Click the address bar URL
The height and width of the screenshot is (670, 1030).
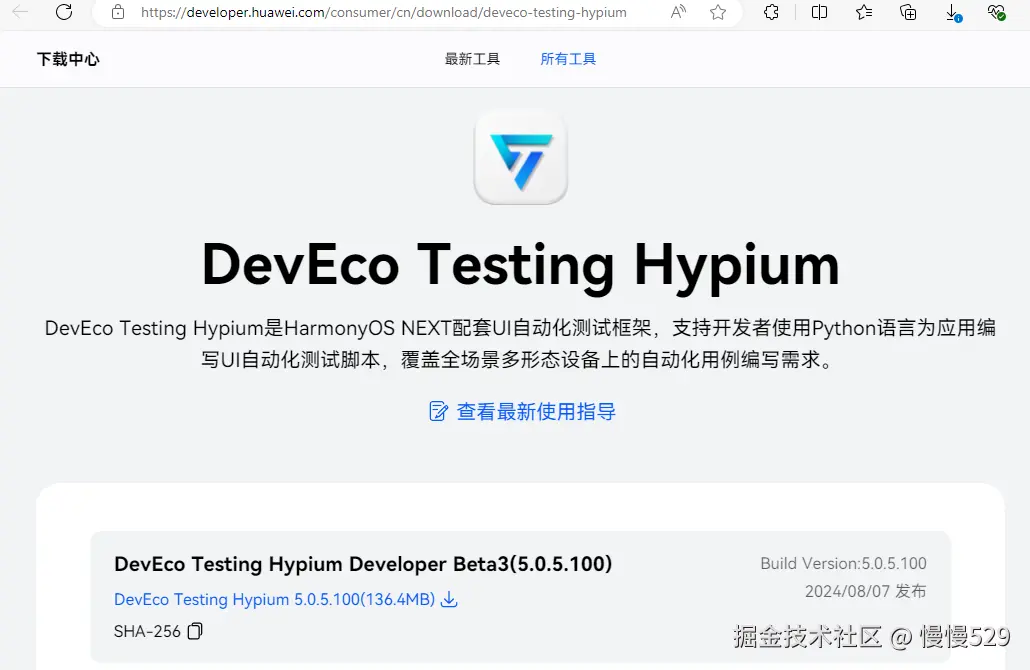coord(384,12)
